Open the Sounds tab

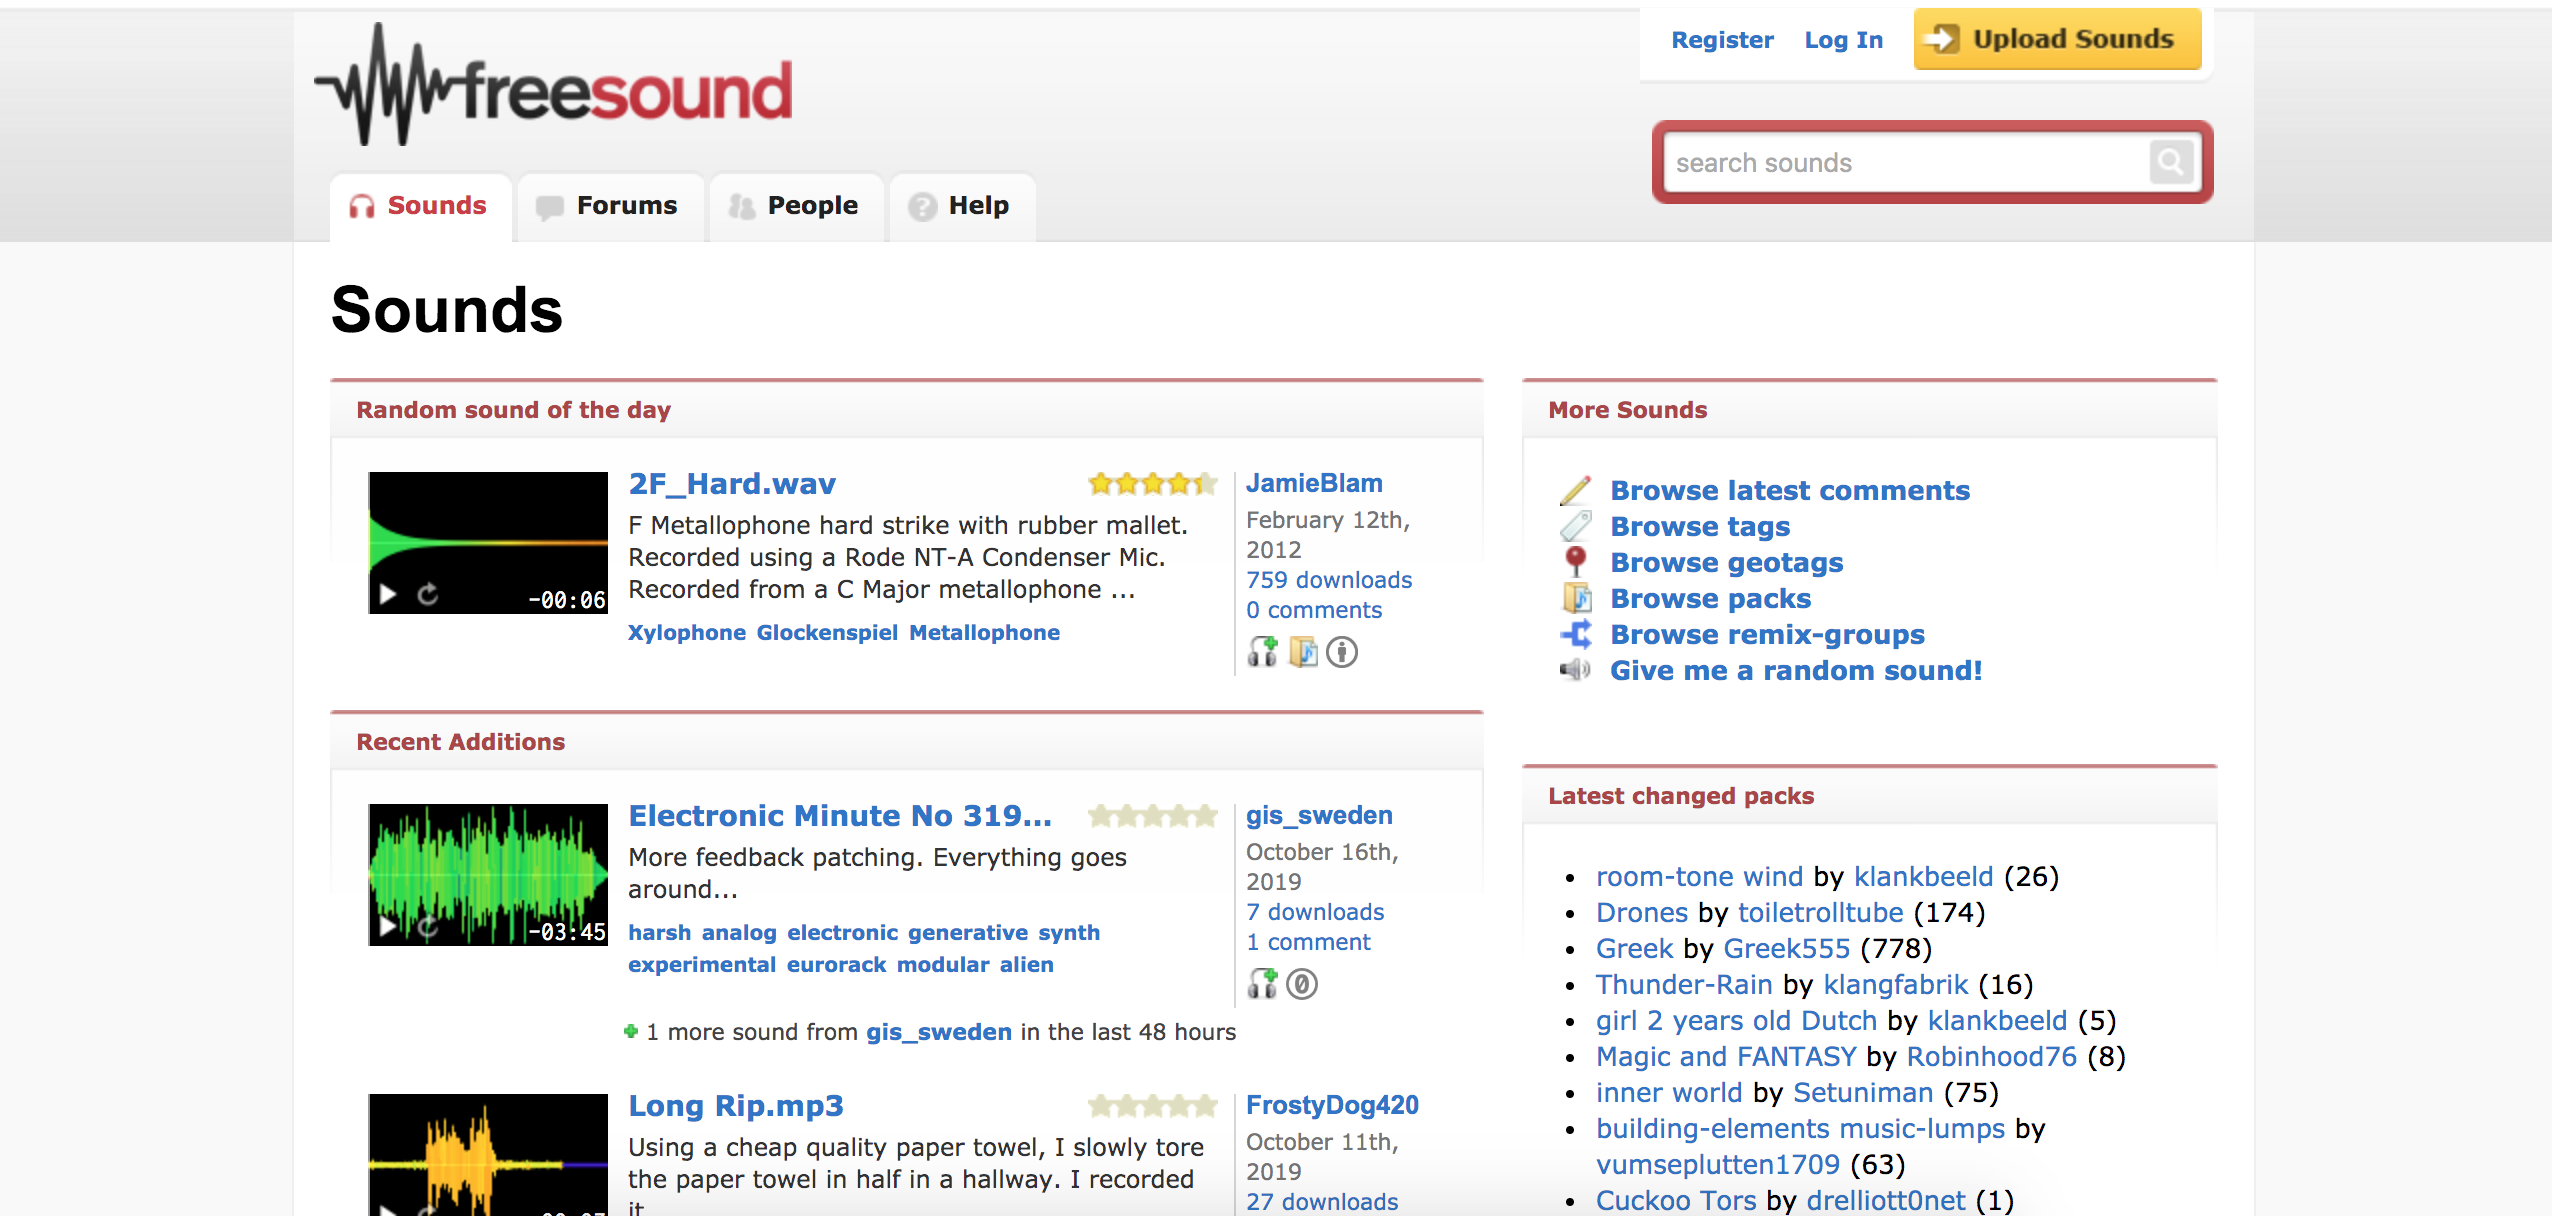click(x=420, y=206)
